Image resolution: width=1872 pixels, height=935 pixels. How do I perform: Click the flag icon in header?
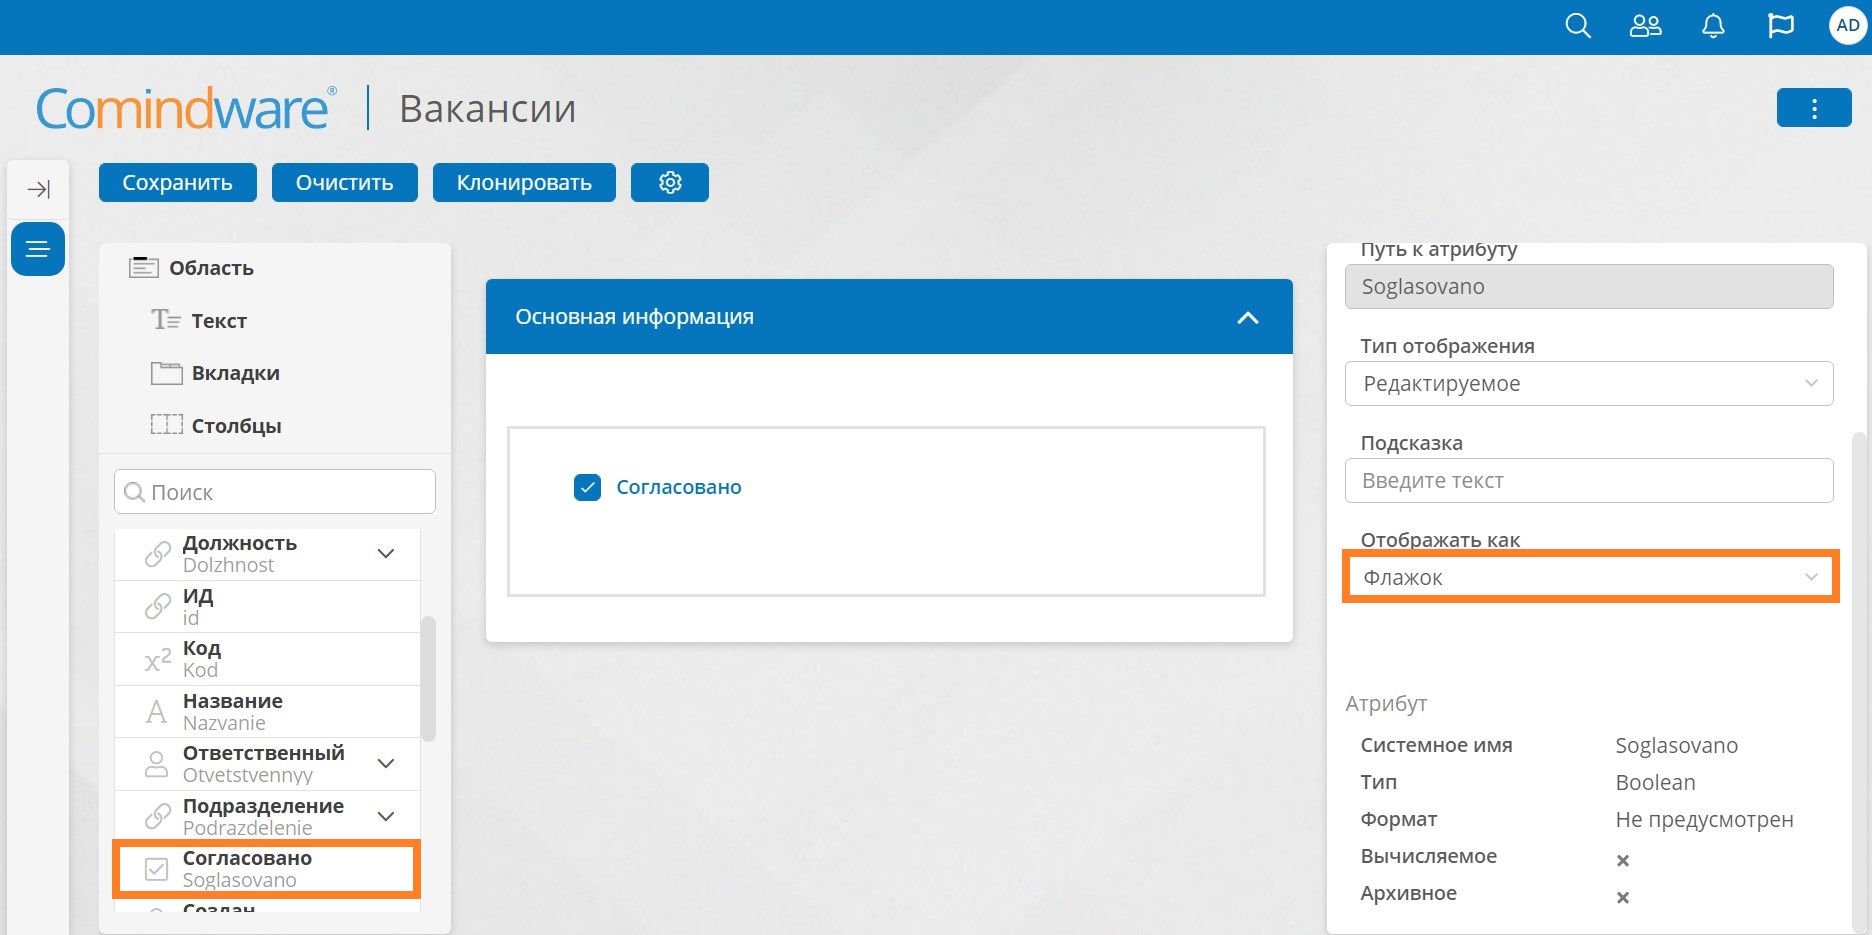point(1781,26)
